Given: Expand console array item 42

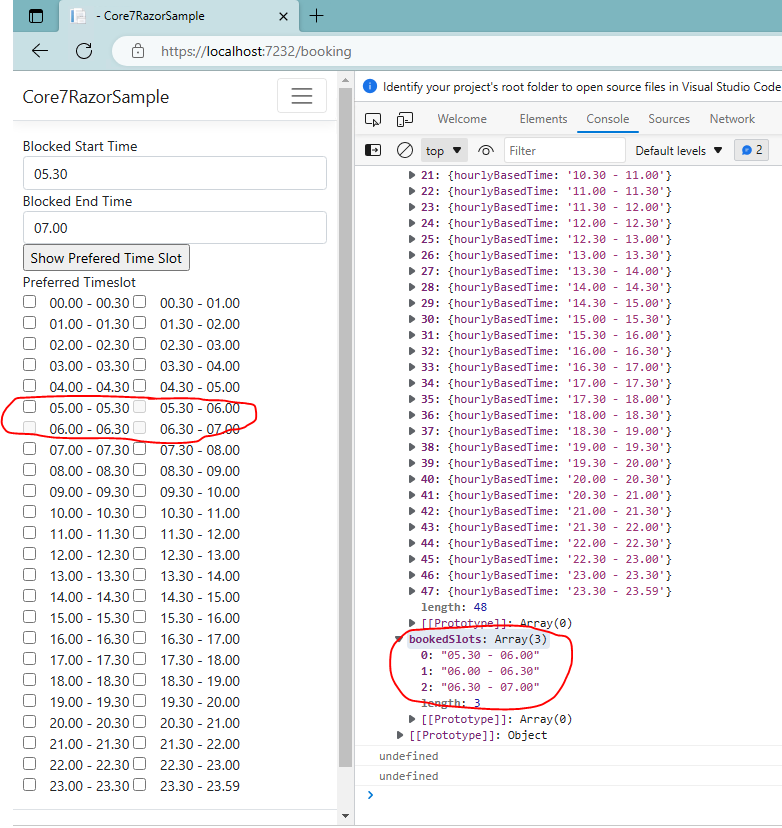Looking at the screenshot, I should [412, 511].
